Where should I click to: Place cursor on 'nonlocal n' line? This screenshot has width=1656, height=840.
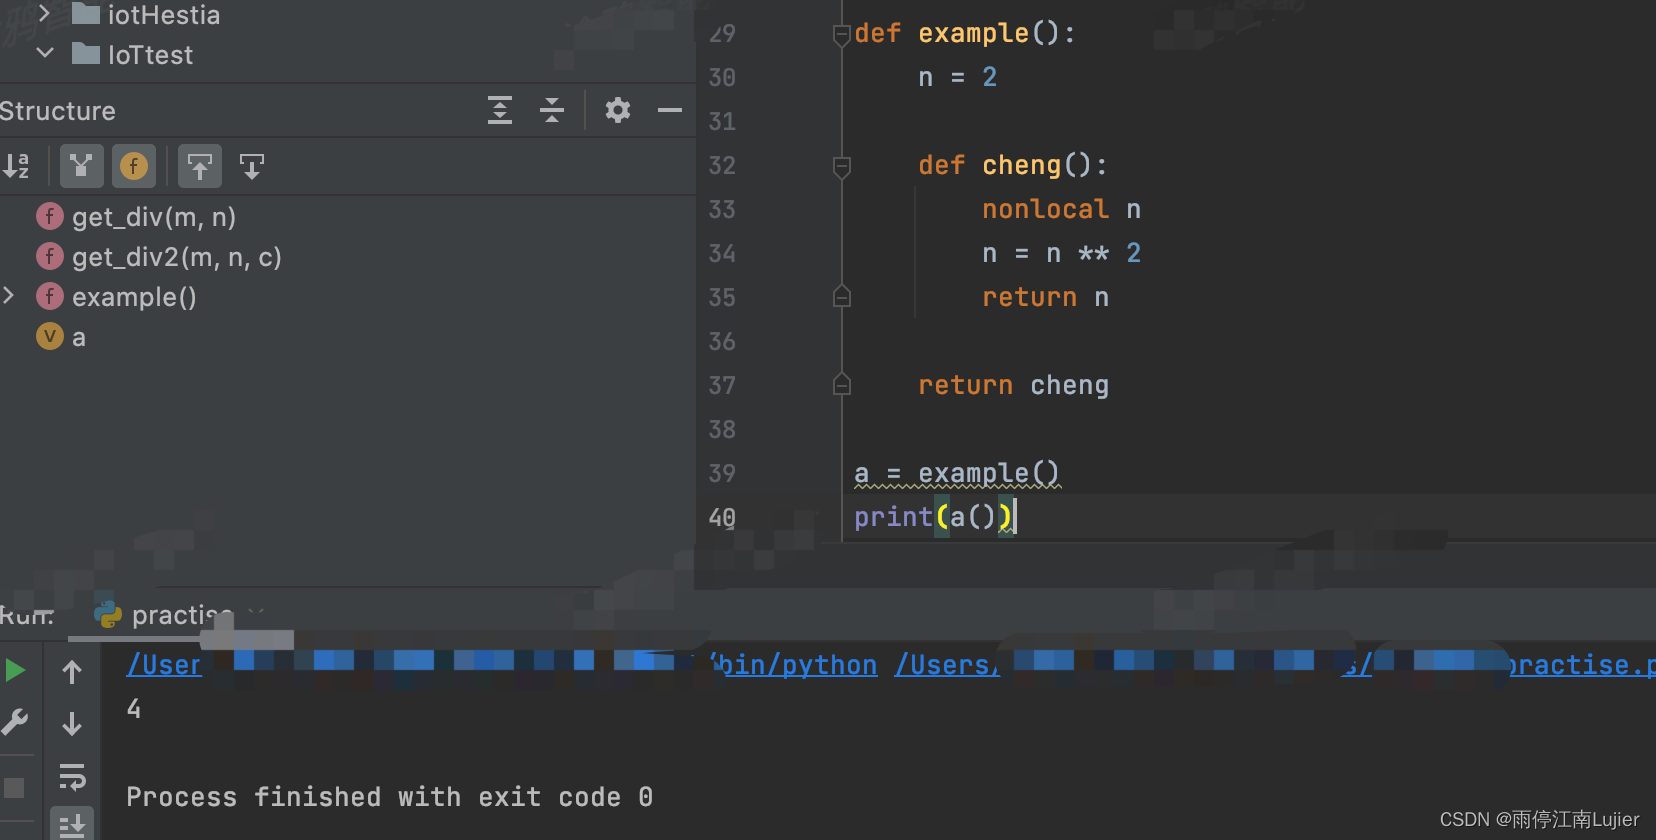[1061, 209]
